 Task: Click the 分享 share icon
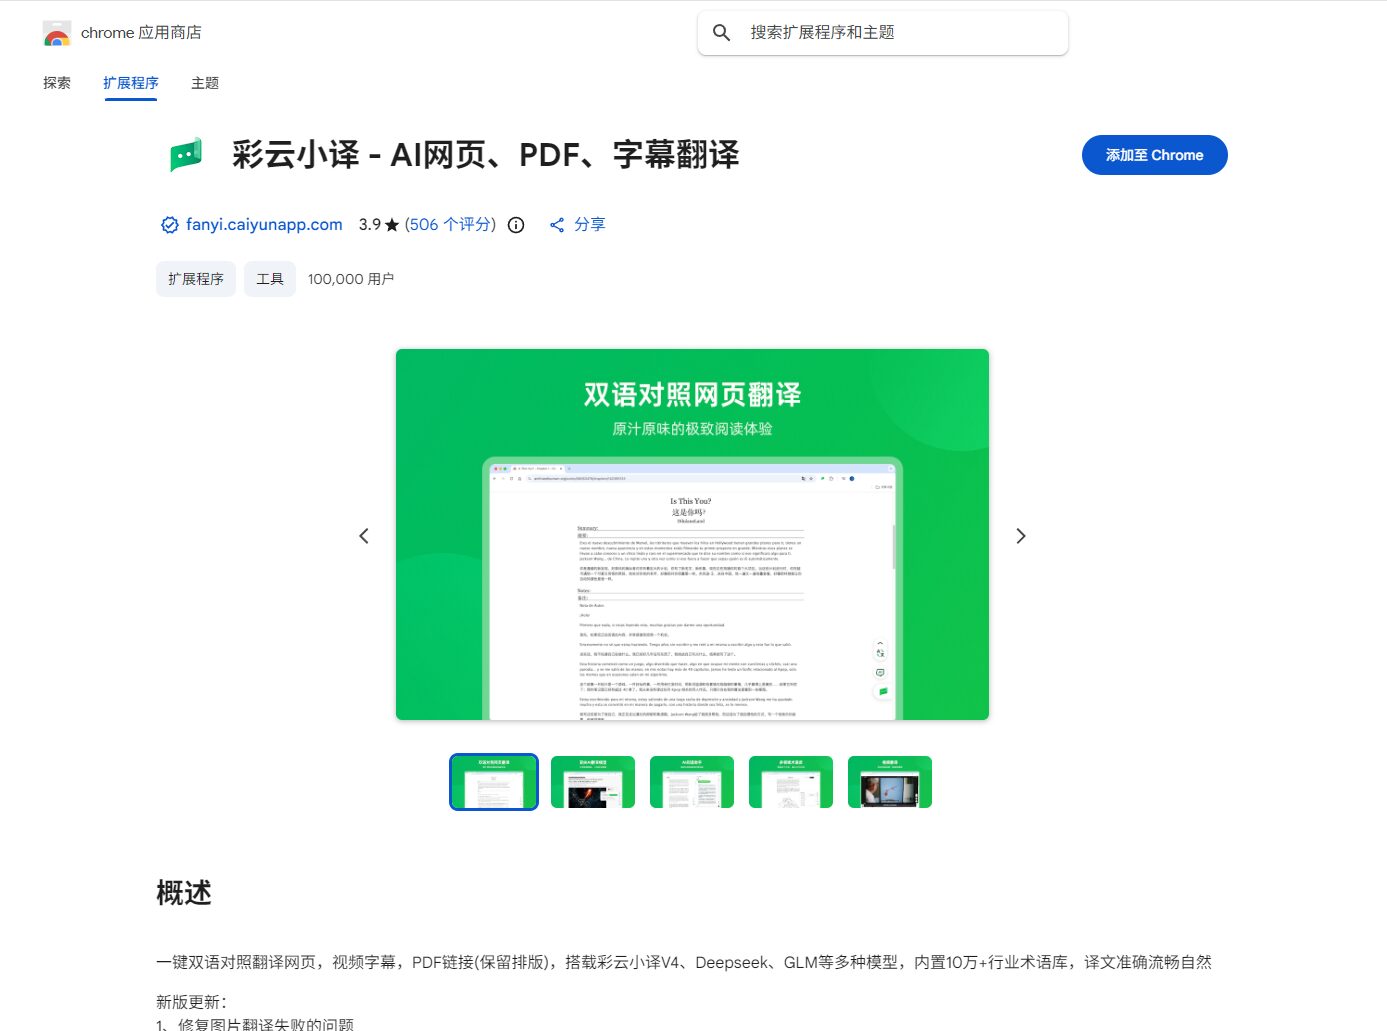point(558,224)
